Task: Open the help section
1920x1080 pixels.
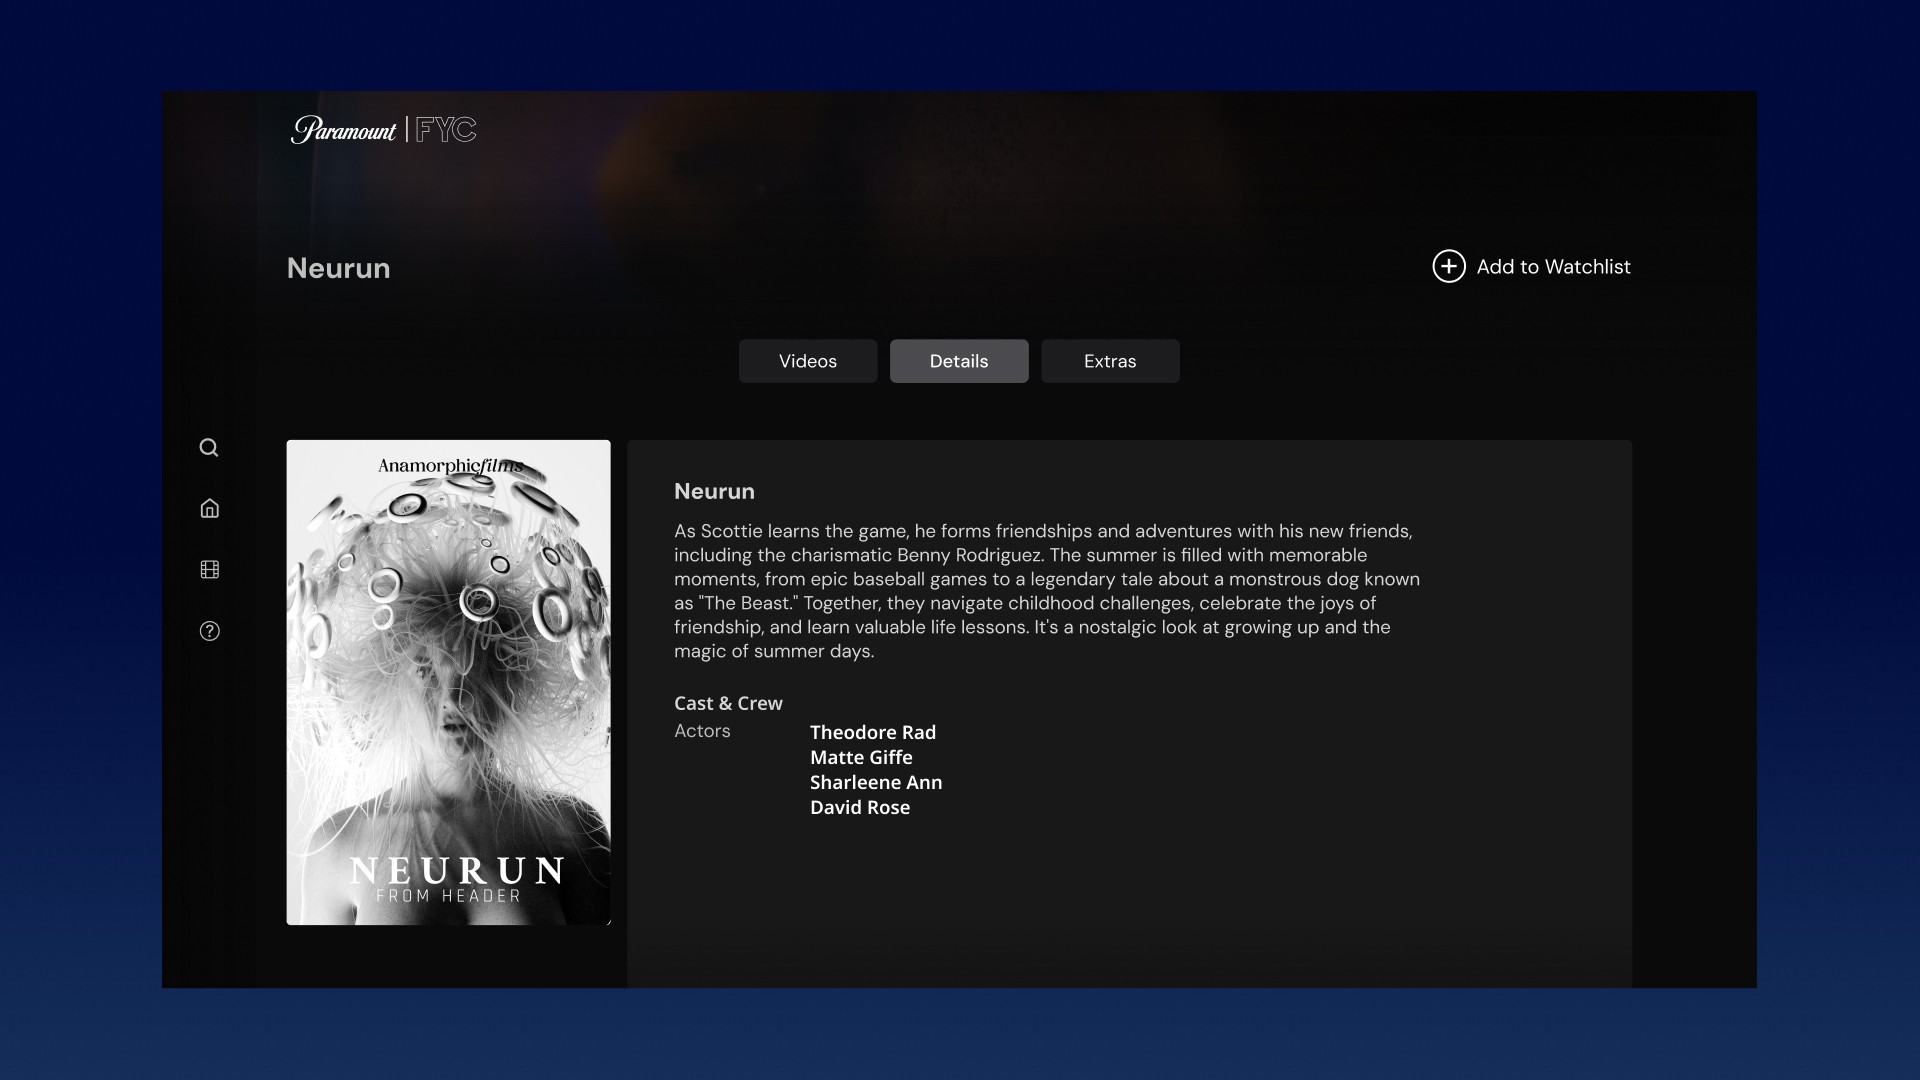Action: (209, 631)
